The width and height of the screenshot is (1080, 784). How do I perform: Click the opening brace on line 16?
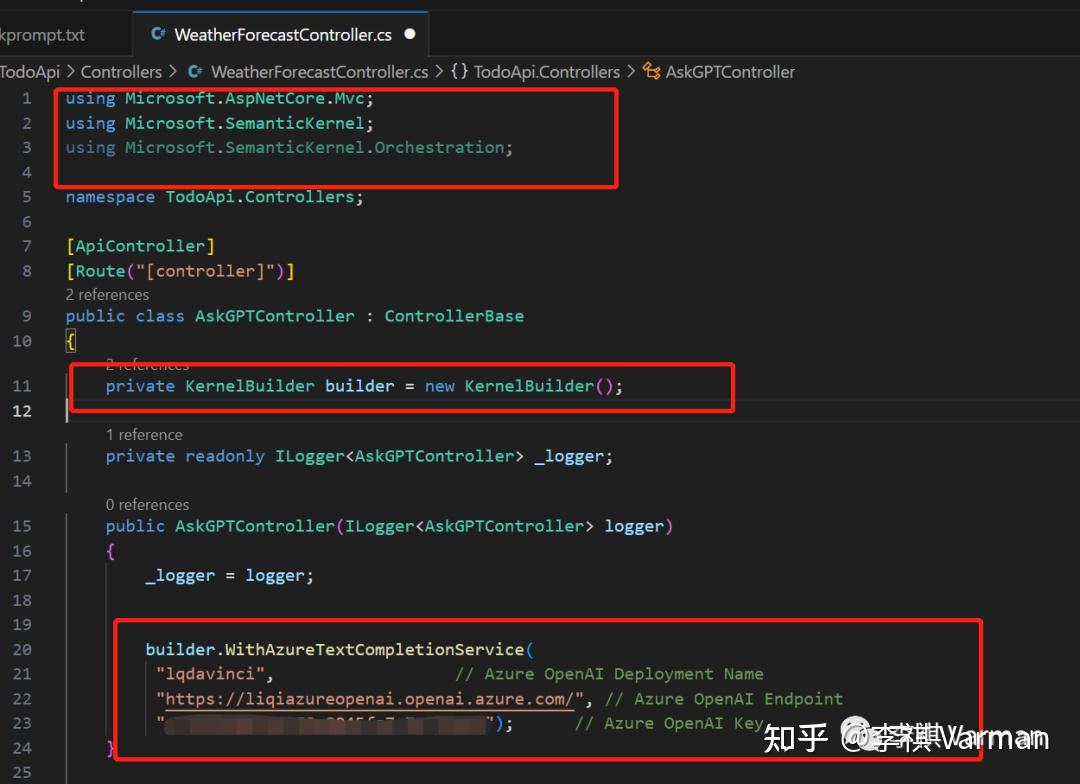(x=110, y=551)
